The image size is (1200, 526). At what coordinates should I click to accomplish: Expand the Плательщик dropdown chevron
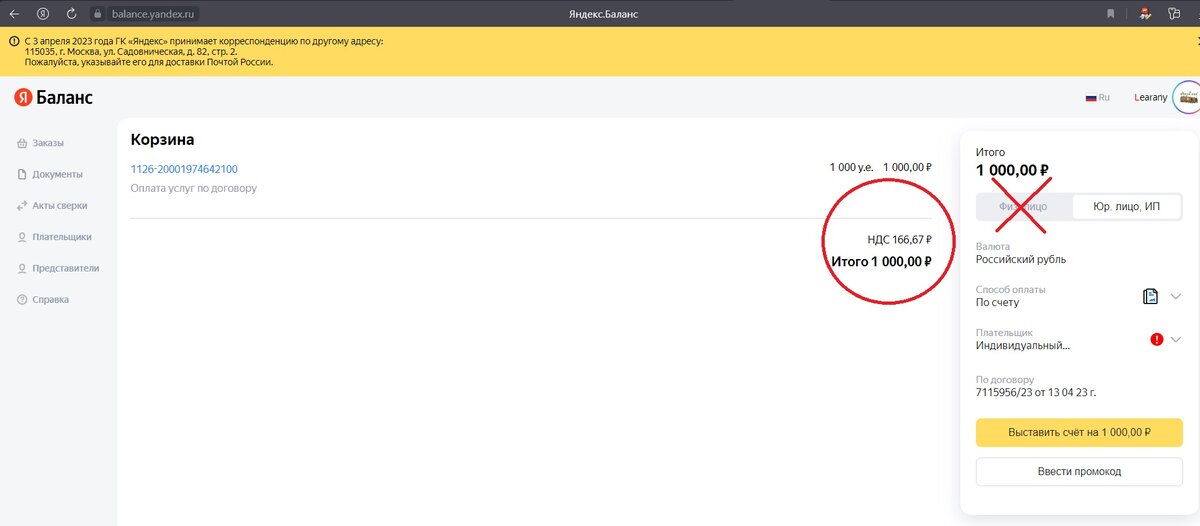click(x=1175, y=339)
